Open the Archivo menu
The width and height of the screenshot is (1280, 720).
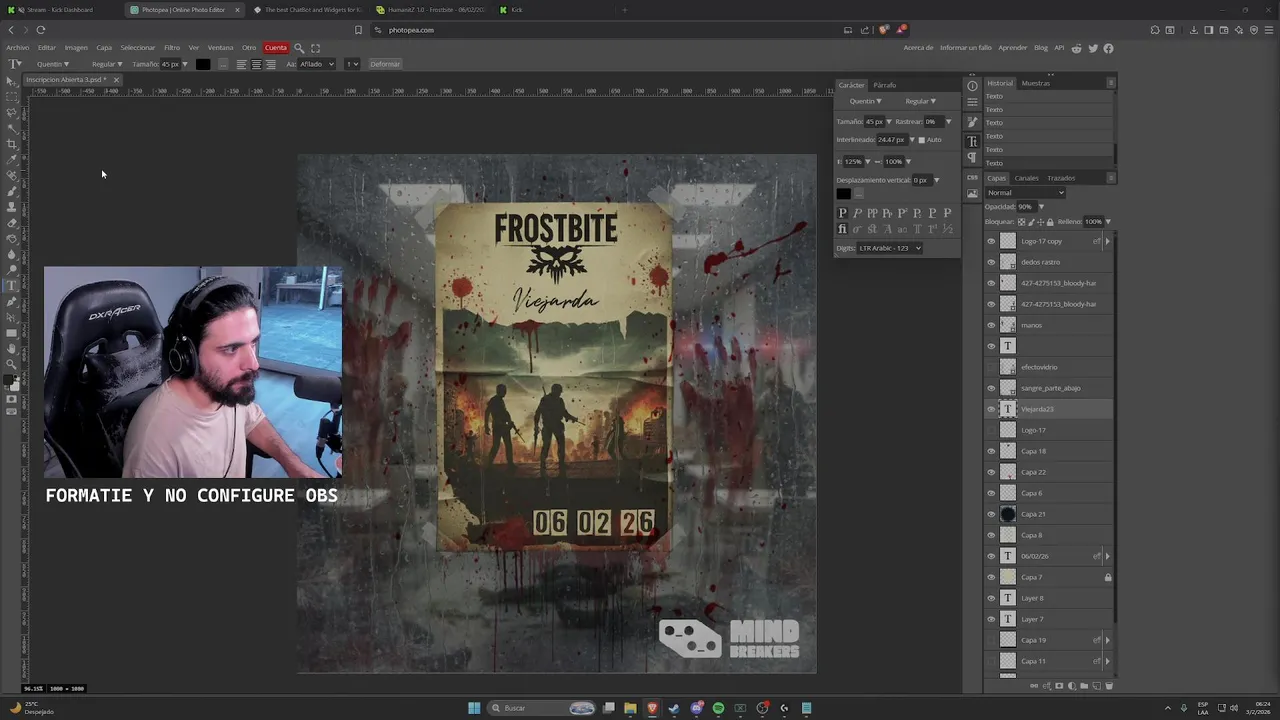click(x=17, y=48)
